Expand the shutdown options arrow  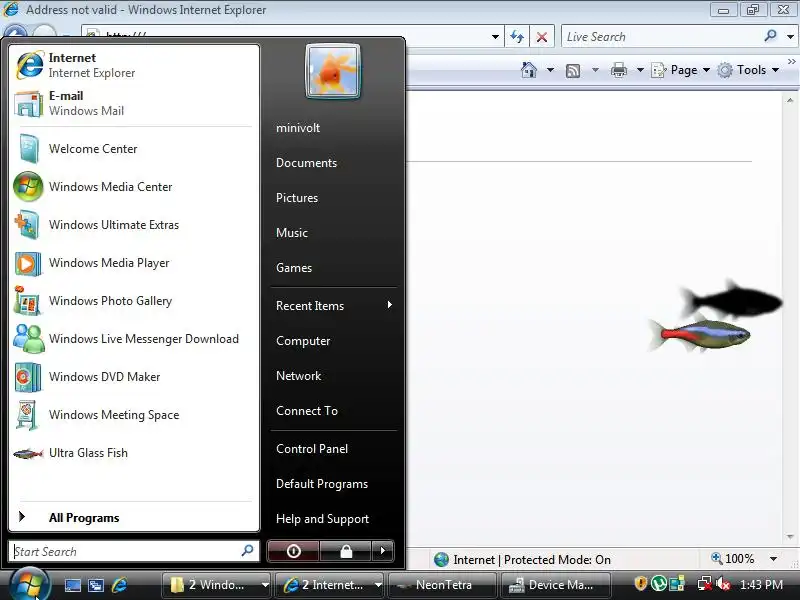[x=383, y=551]
